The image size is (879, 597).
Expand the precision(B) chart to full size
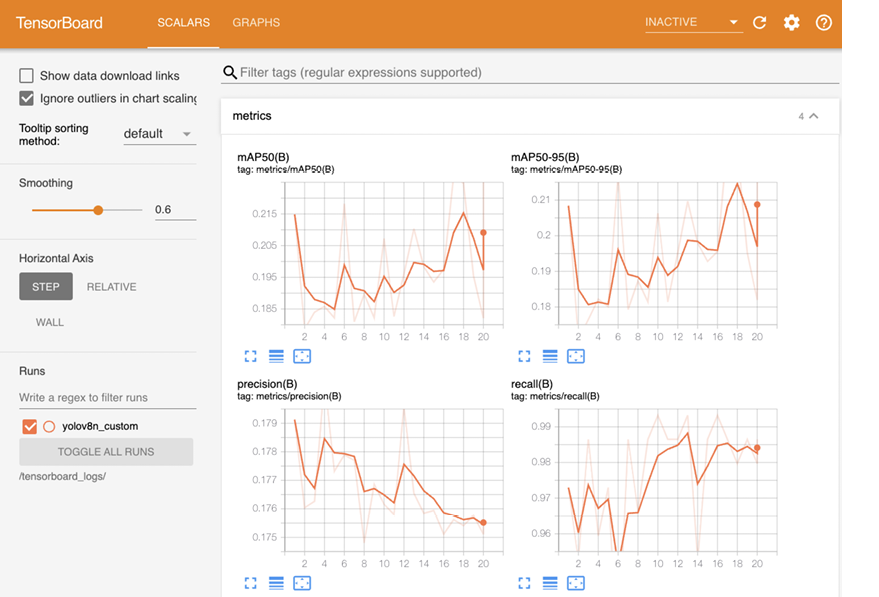click(251, 583)
